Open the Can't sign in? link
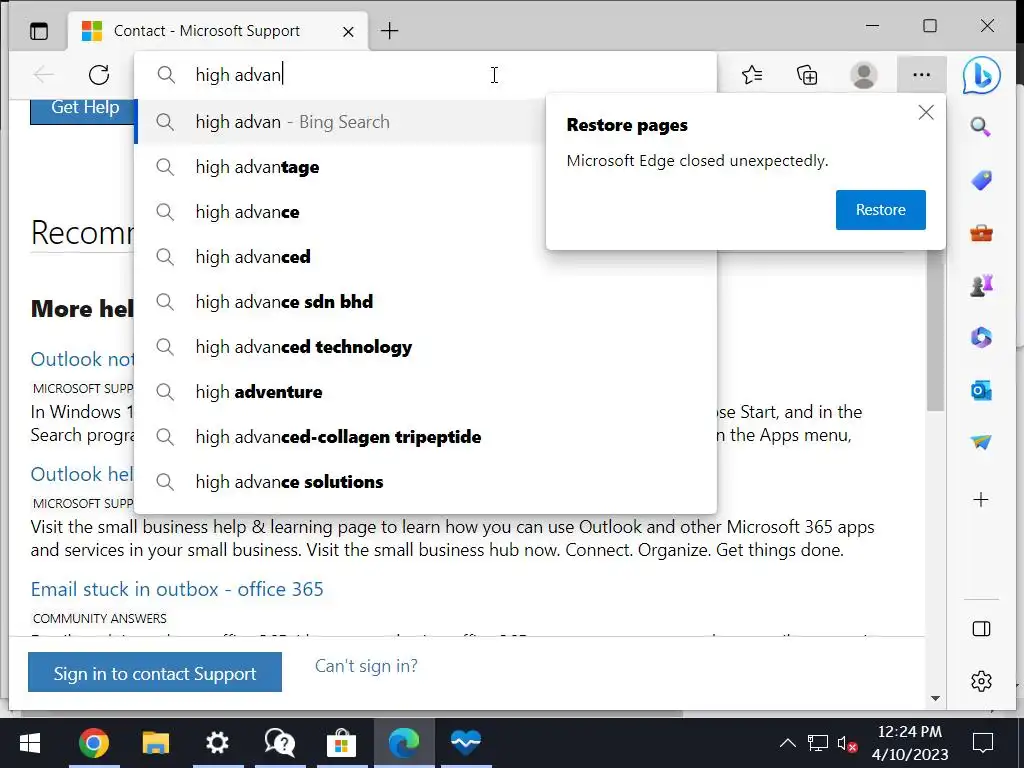The width and height of the screenshot is (1024, 768). point(366,666)
